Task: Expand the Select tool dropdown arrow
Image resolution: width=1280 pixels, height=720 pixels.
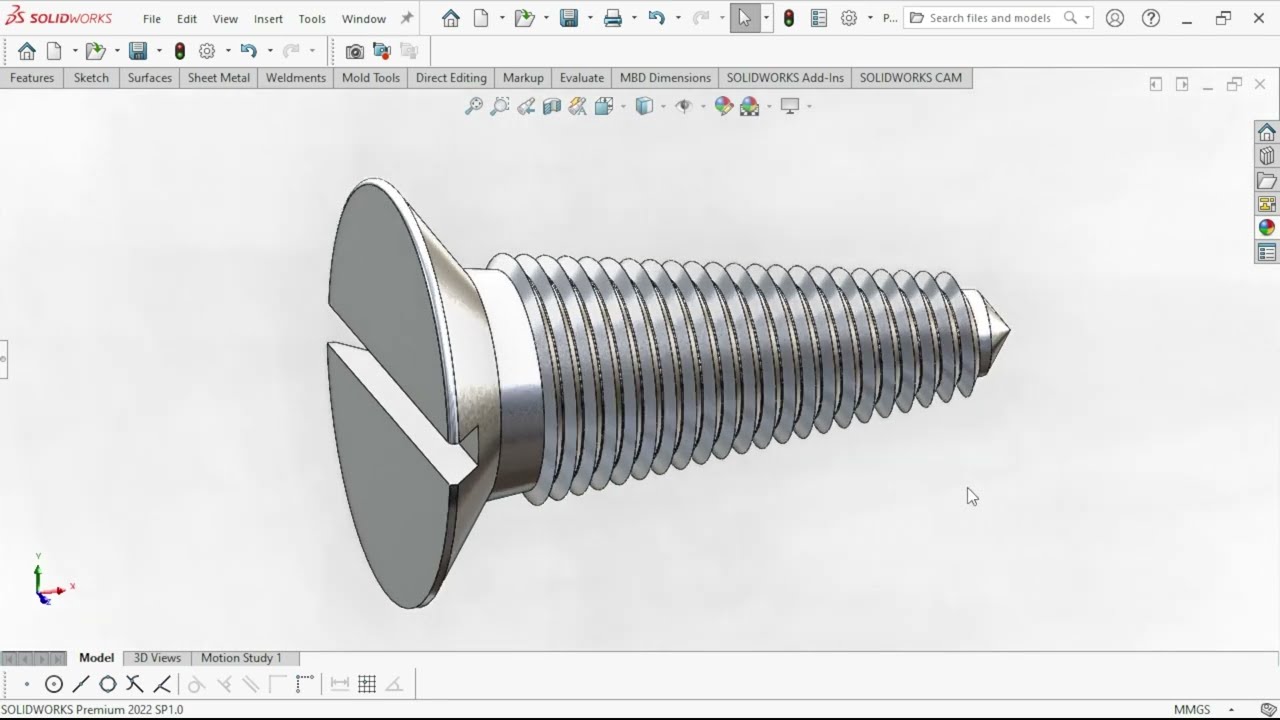Action: click(x=767, y=18)
